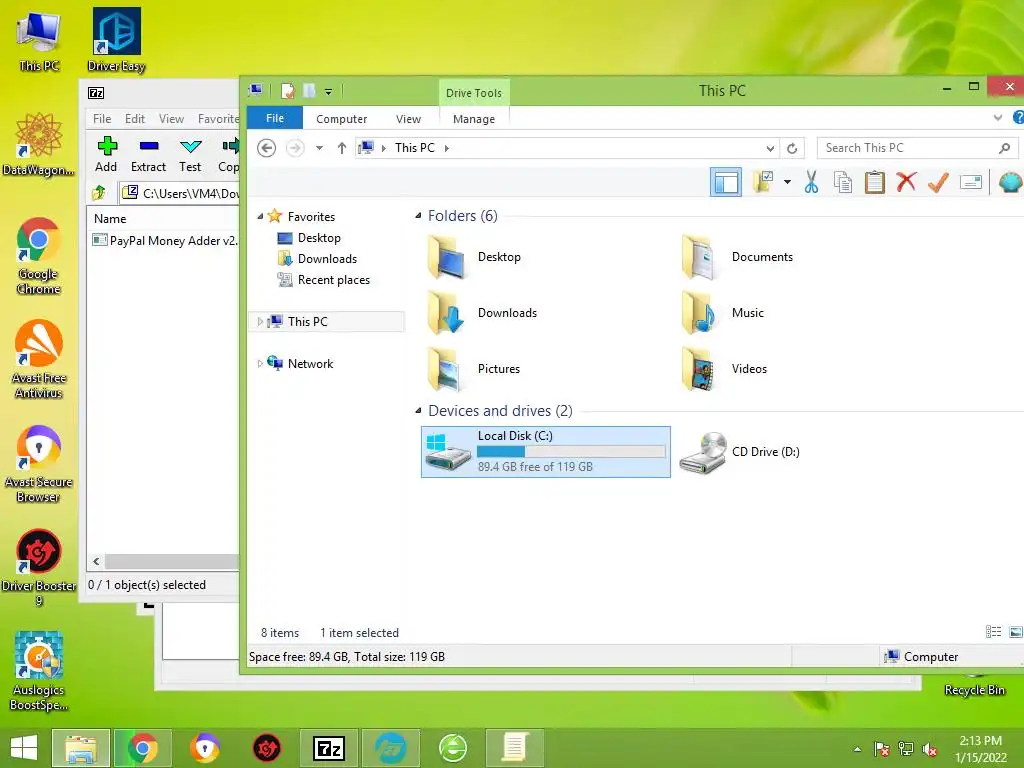Open the Quick Access Toolbar customize dropdown
The image size is (1024, 768).
(x=328, y=91)
